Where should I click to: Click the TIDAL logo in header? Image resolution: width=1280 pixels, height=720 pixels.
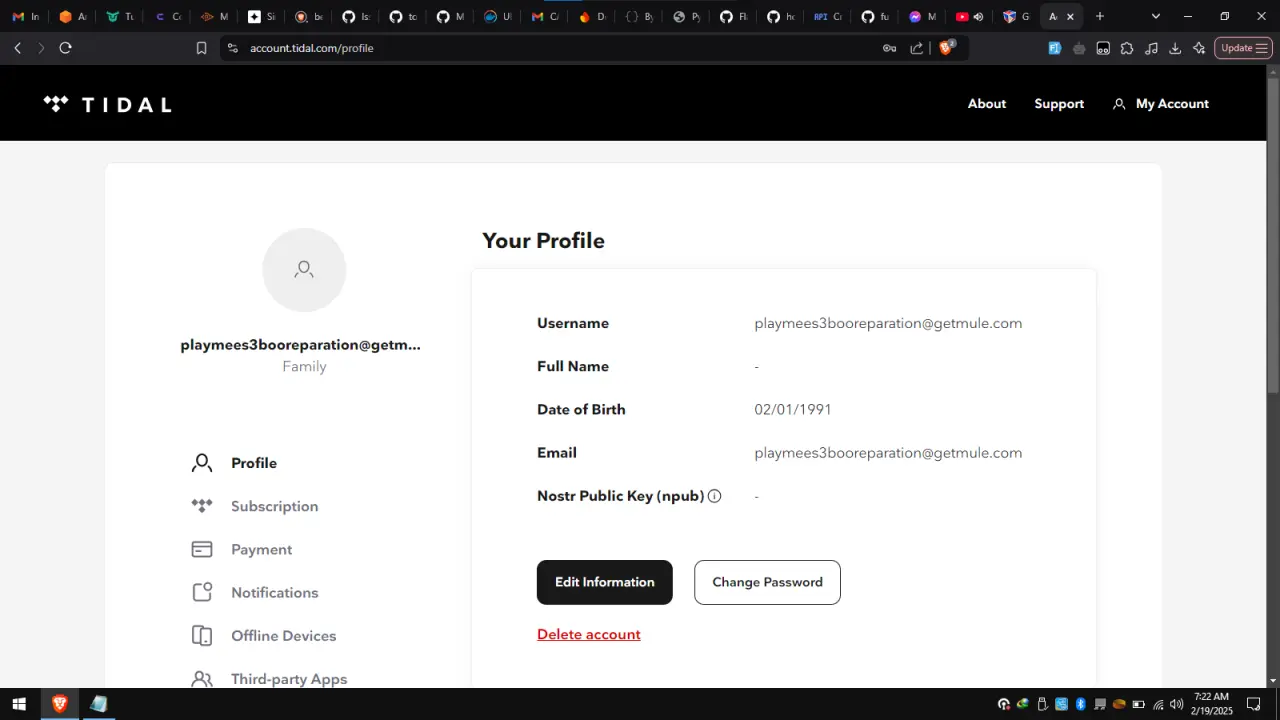click(107, 104)
